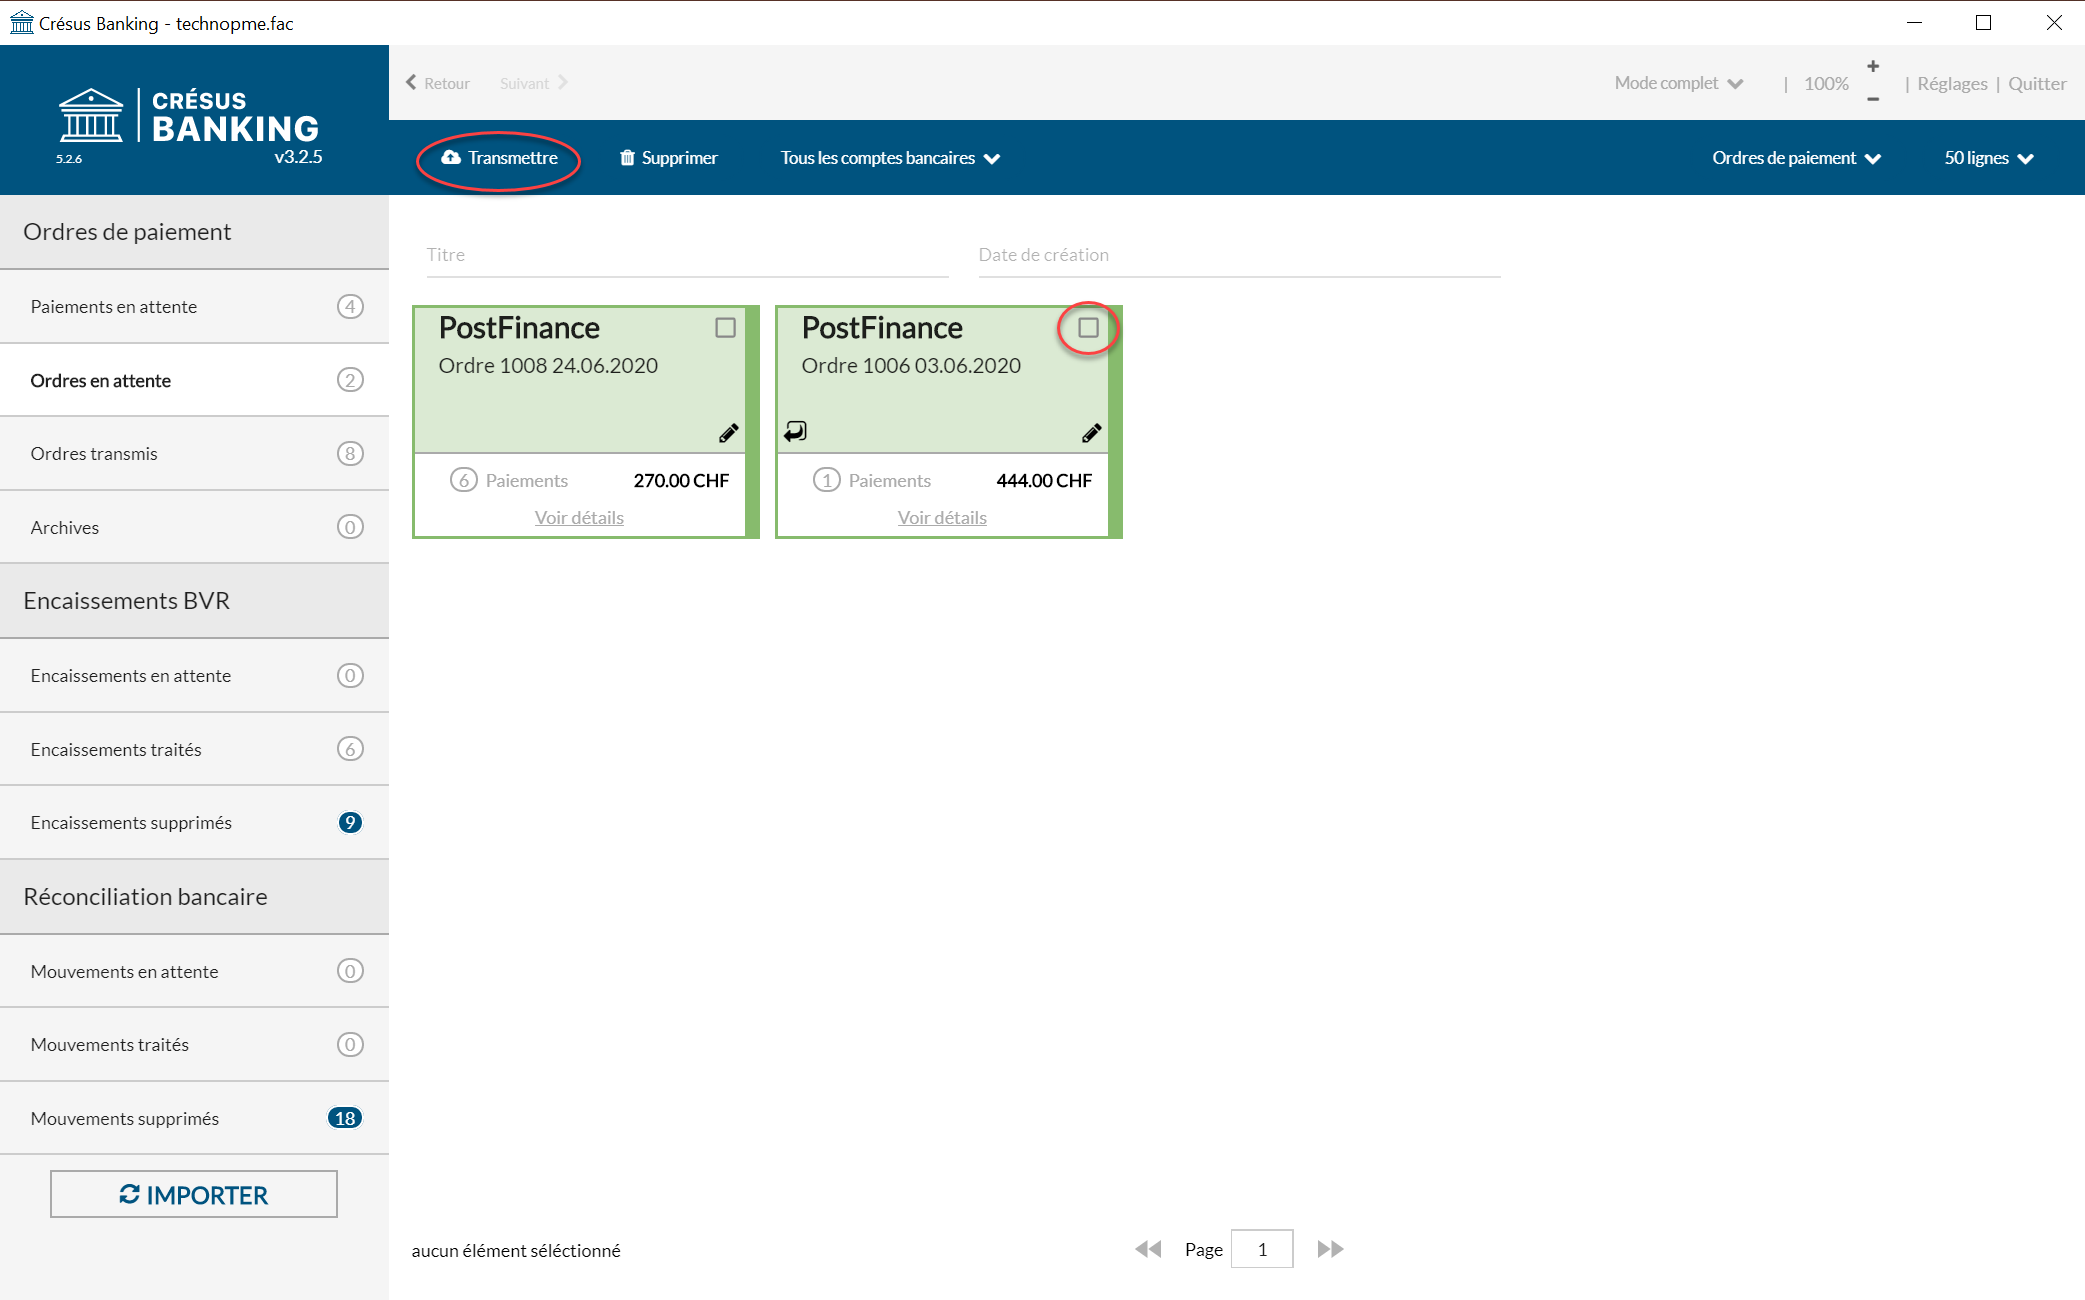Select Encaissements traités
2085x1300 pixels.
194,749
